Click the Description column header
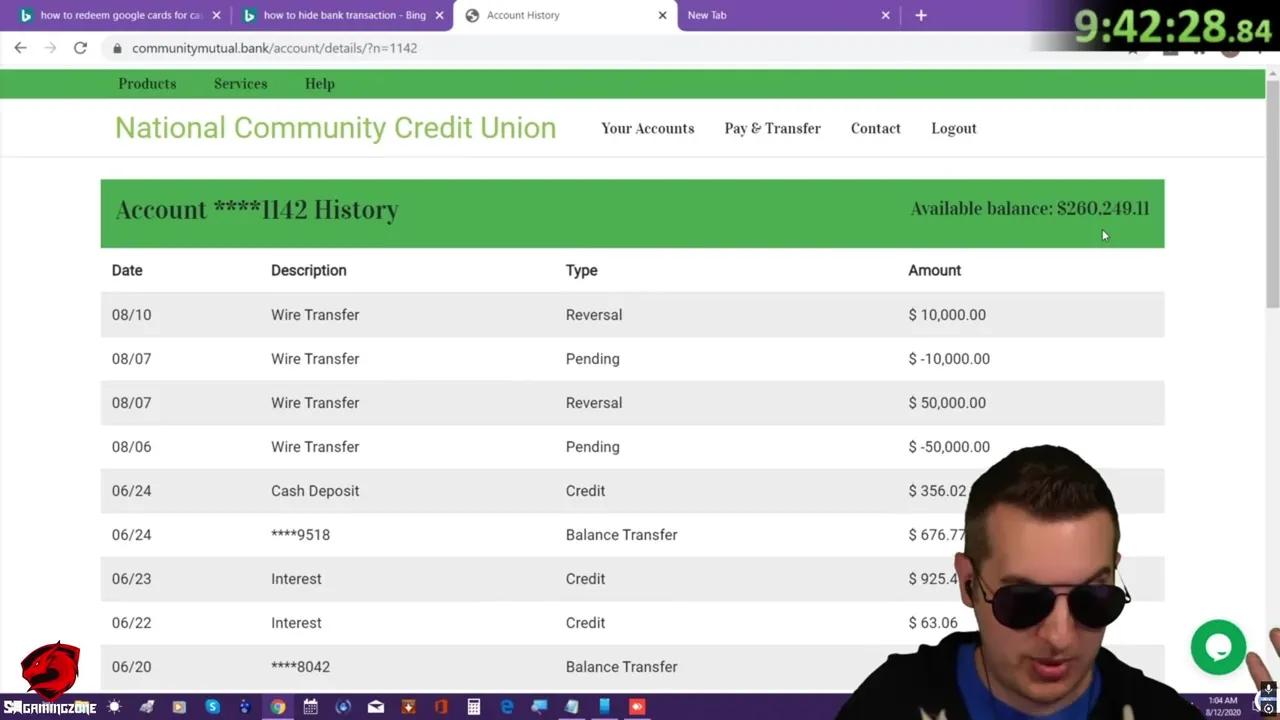Screen dimensions: 1280x720 click(x=308, y=270)
